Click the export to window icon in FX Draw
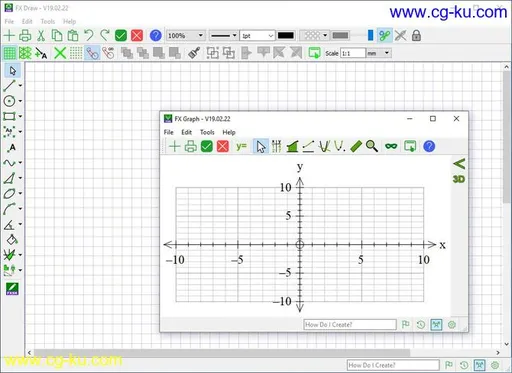Screen dimensions: 512x373 pyautogui.click(x=314, y=53)
